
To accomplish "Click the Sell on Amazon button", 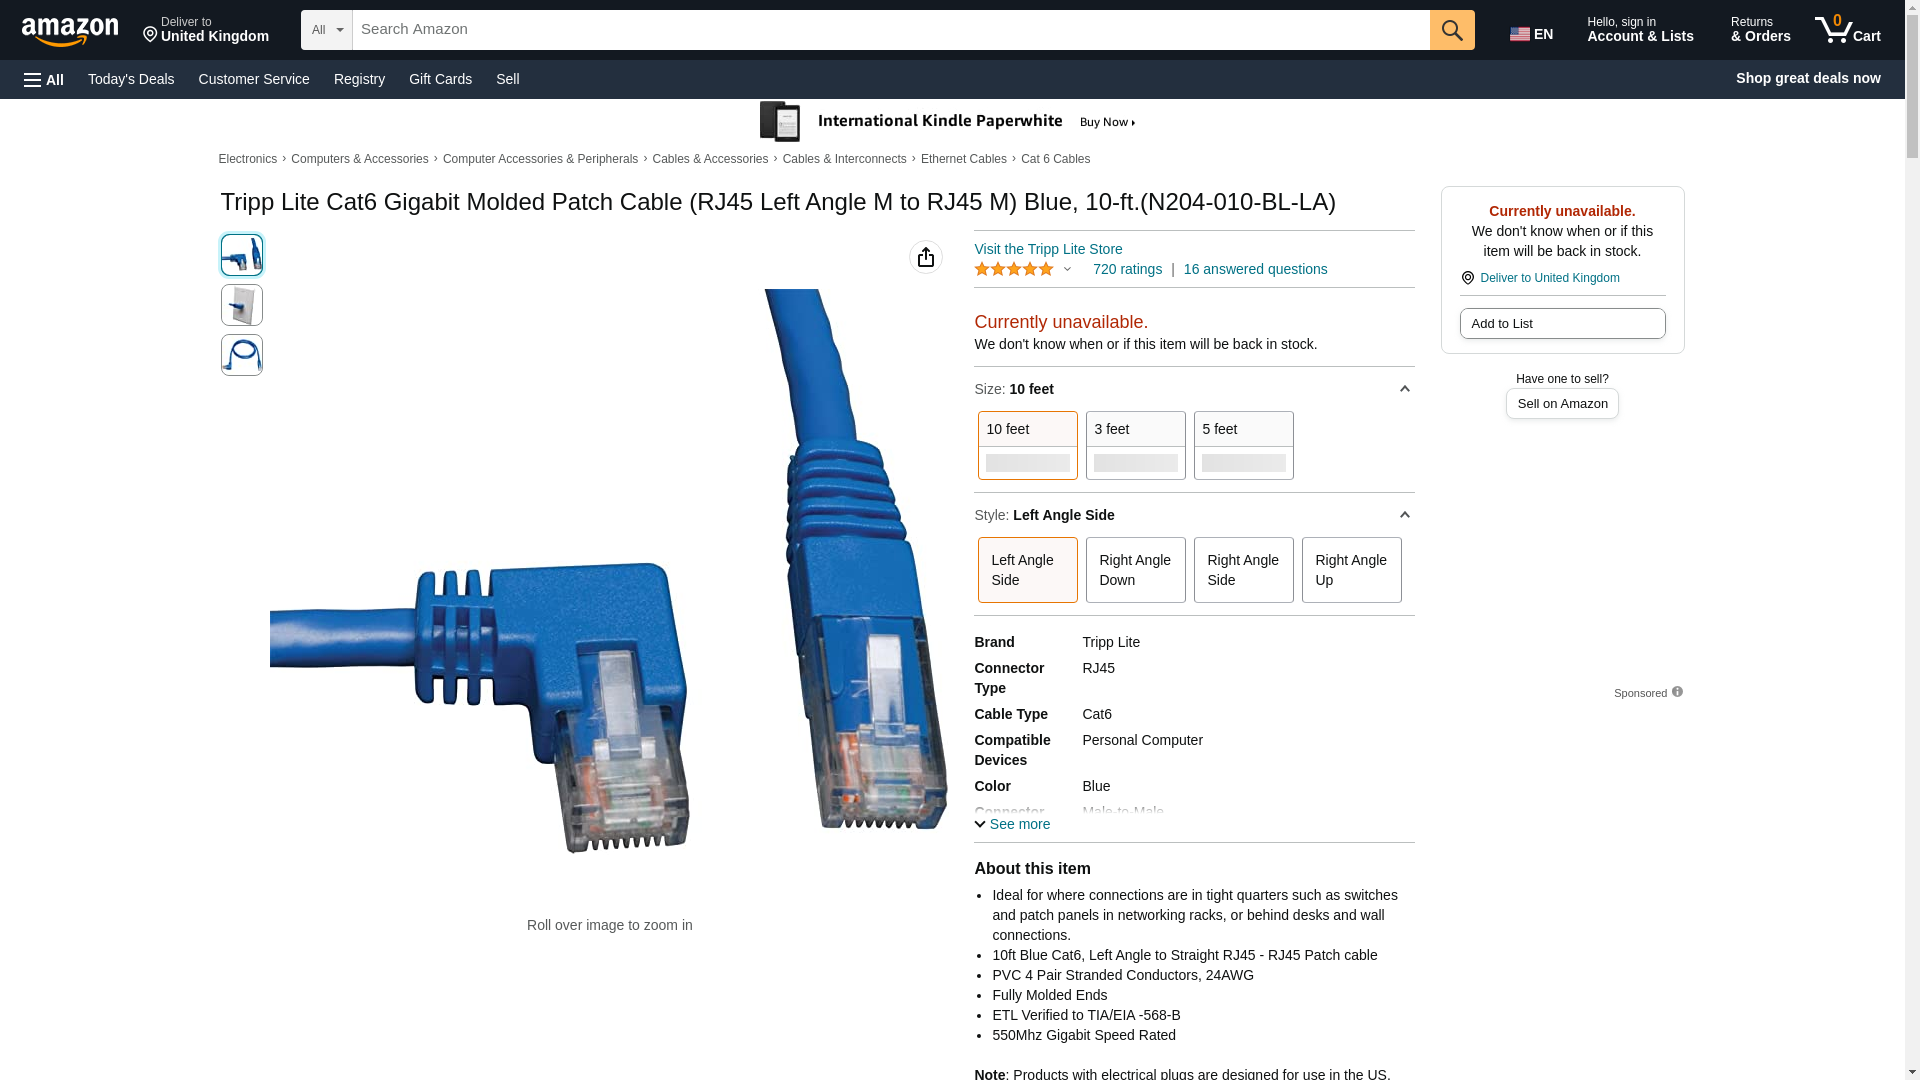I will coord(1562,403).
